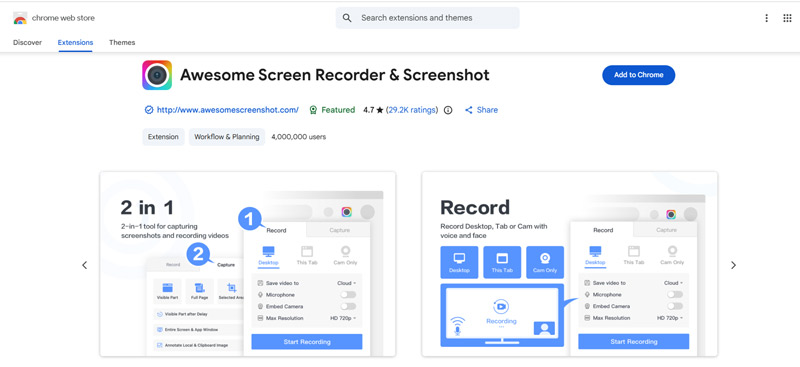Click the Workflow & Planning chip
Screen dimensions: 800x367
pyautogui.click(x=227, y=137)
